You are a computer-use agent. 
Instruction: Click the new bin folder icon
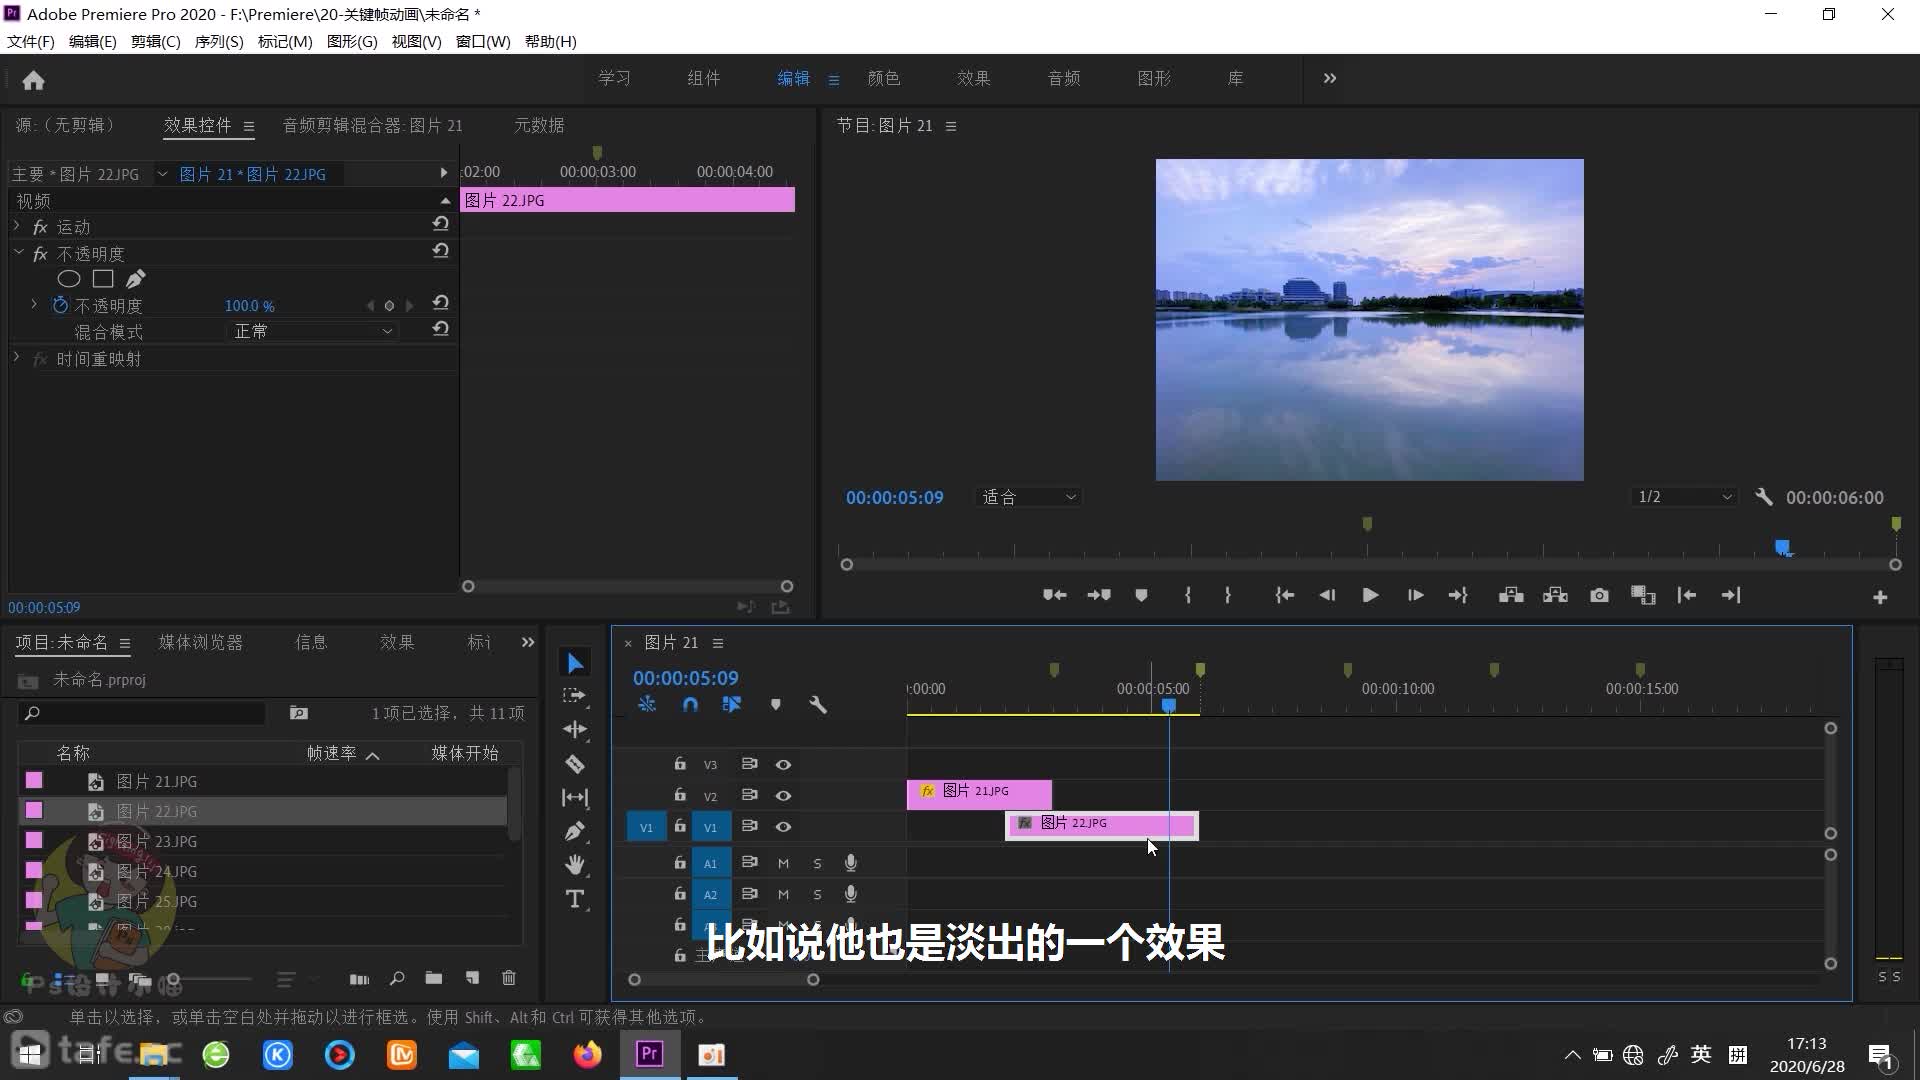(433, 978)
